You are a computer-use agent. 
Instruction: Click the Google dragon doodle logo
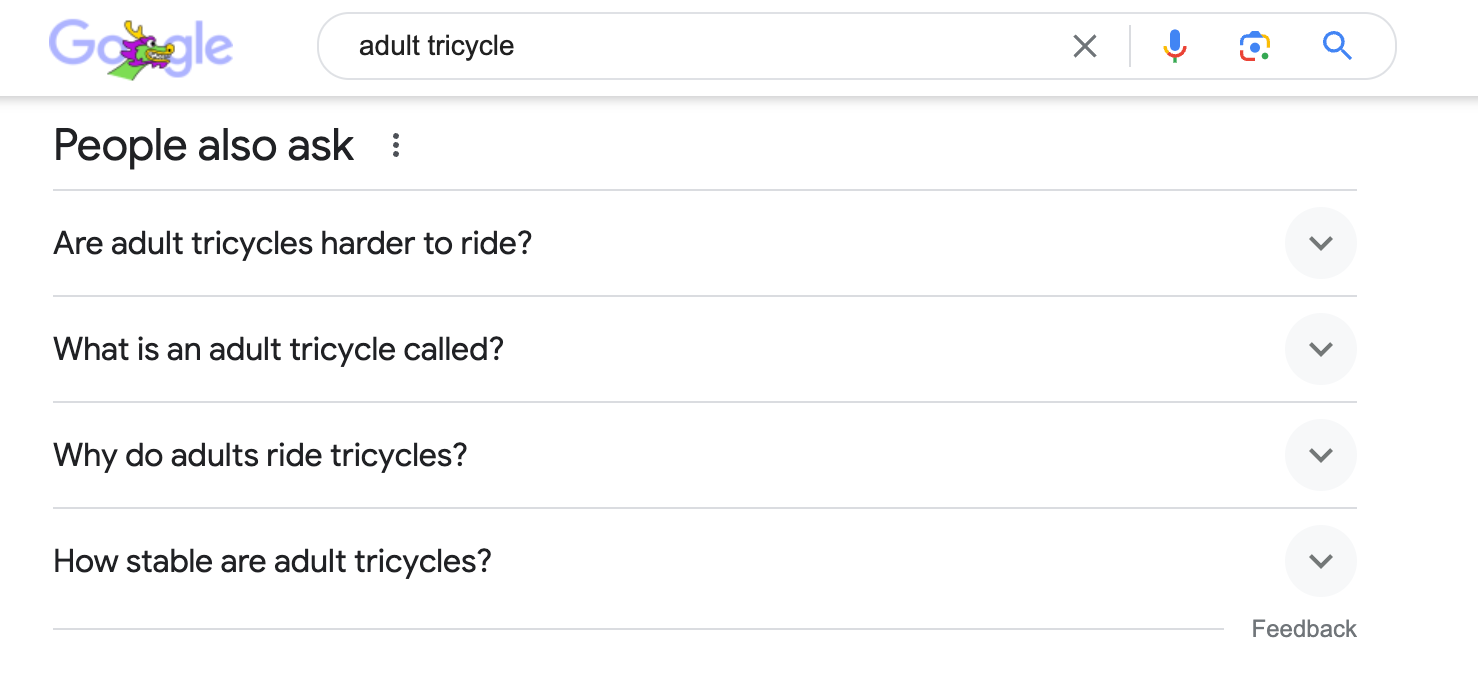[140, 48]
